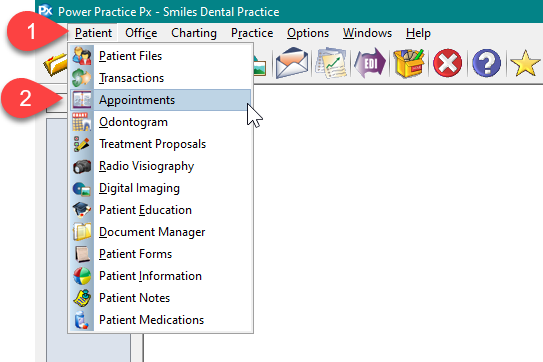This screenshot has height=362, width=543.
Task: Open the reports chart toolbar icon
Action: 331,63
